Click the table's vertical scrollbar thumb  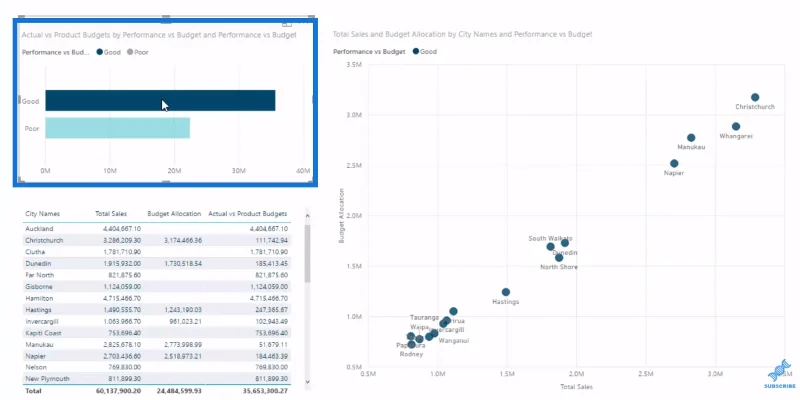coord(307,254)
